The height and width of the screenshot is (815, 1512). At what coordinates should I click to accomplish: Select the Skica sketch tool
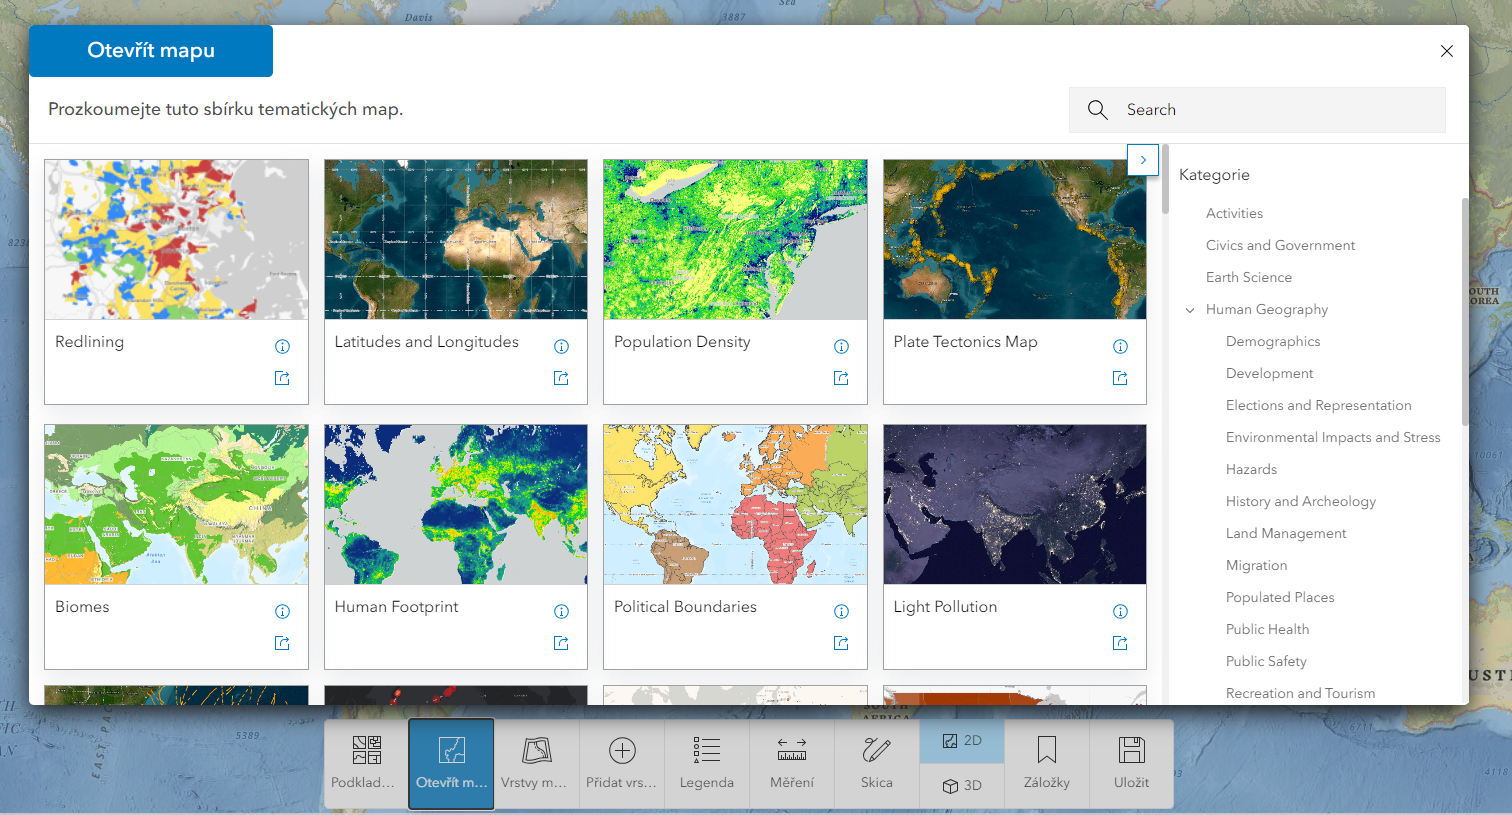point(876,763)
